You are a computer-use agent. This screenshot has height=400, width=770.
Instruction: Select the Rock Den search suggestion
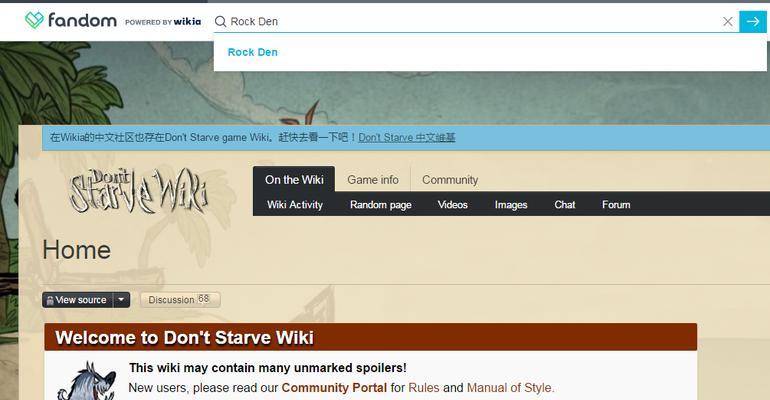[252, 52]
